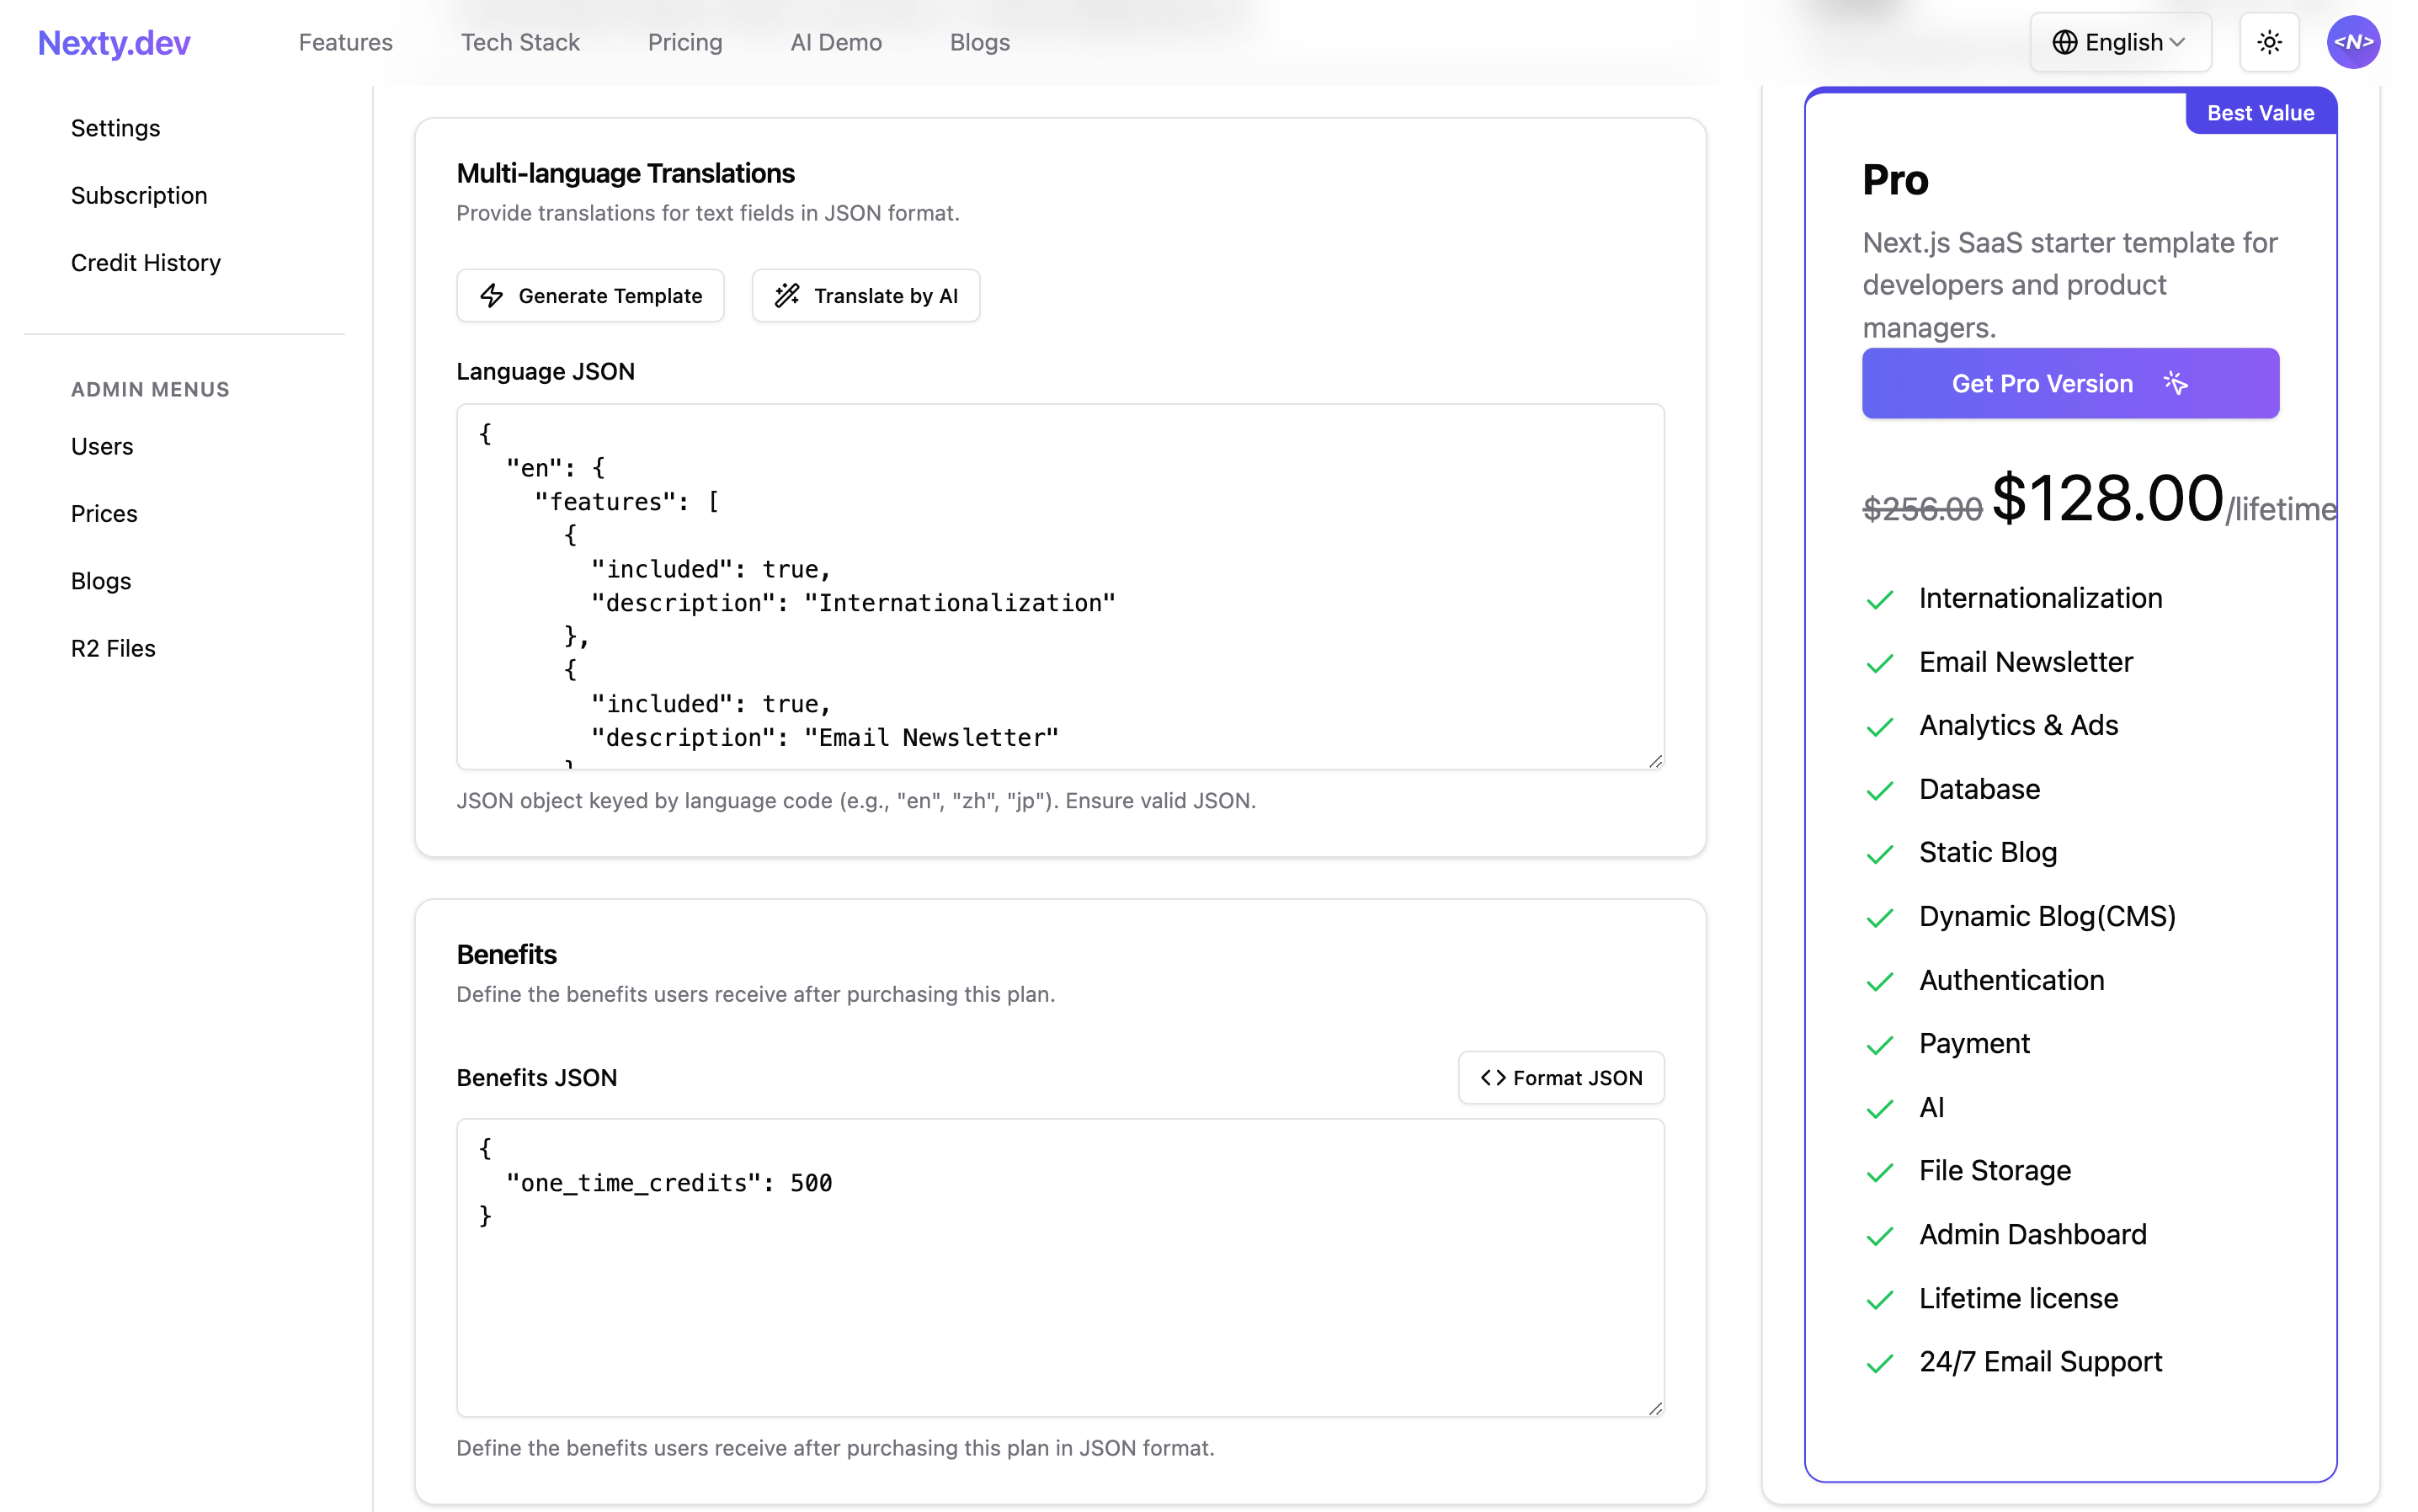Select Prices under Admin Menus
Image resolution: width=2418 pixels, height=1512 pixels.
coord(104,513)
